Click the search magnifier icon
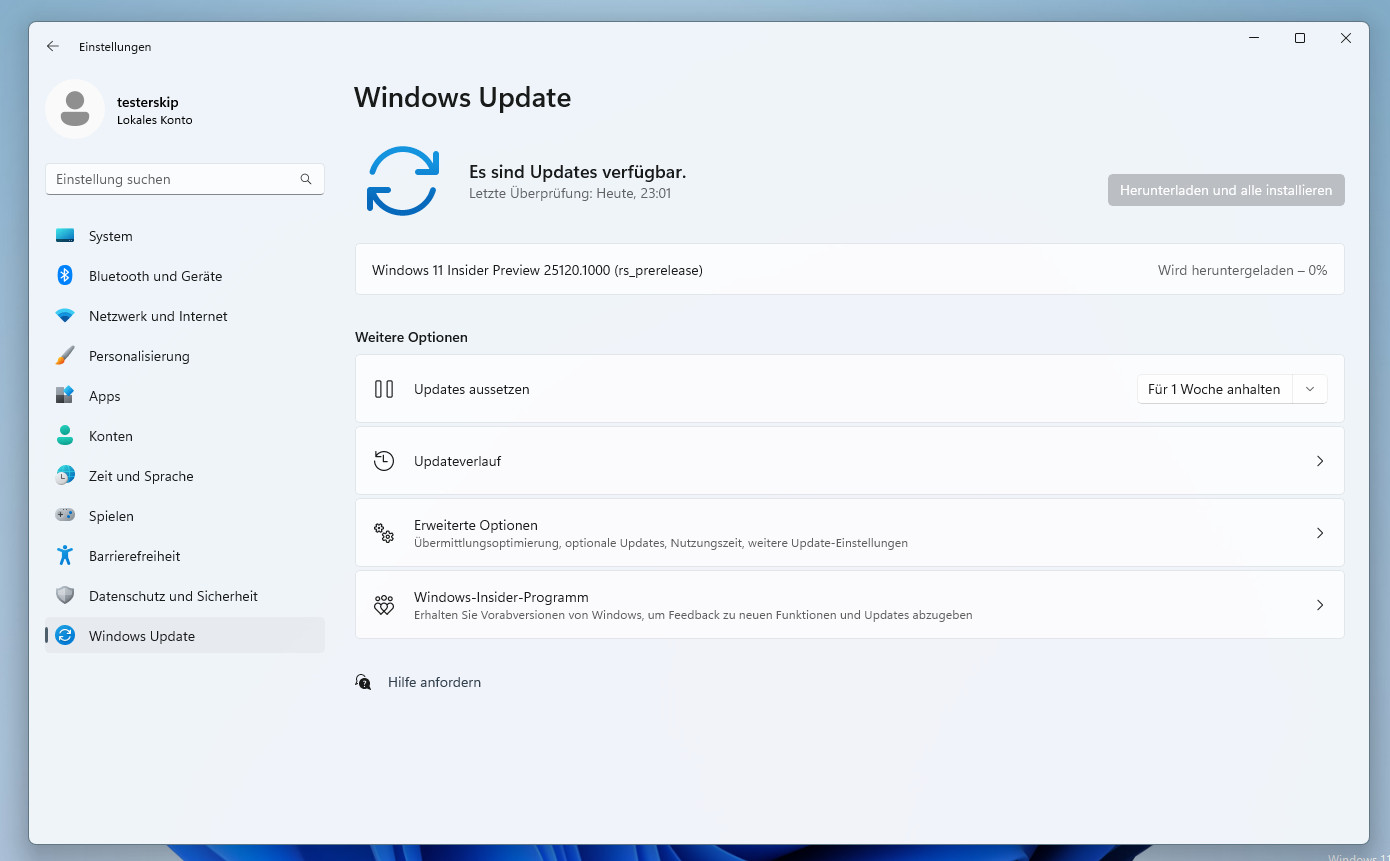Viewport: 1390px width, 861px height. pos(306,179)
